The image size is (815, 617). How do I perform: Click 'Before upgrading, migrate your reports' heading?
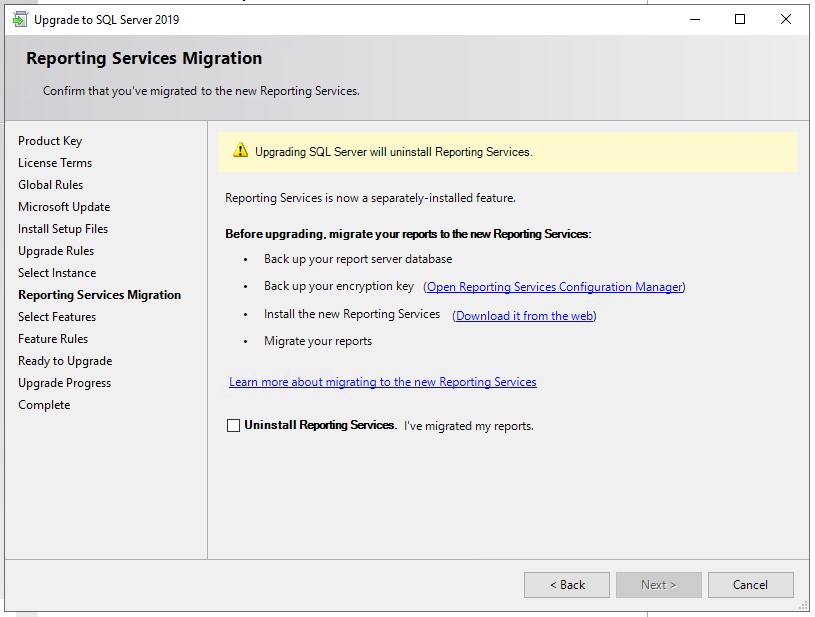(x=408, y=234)
